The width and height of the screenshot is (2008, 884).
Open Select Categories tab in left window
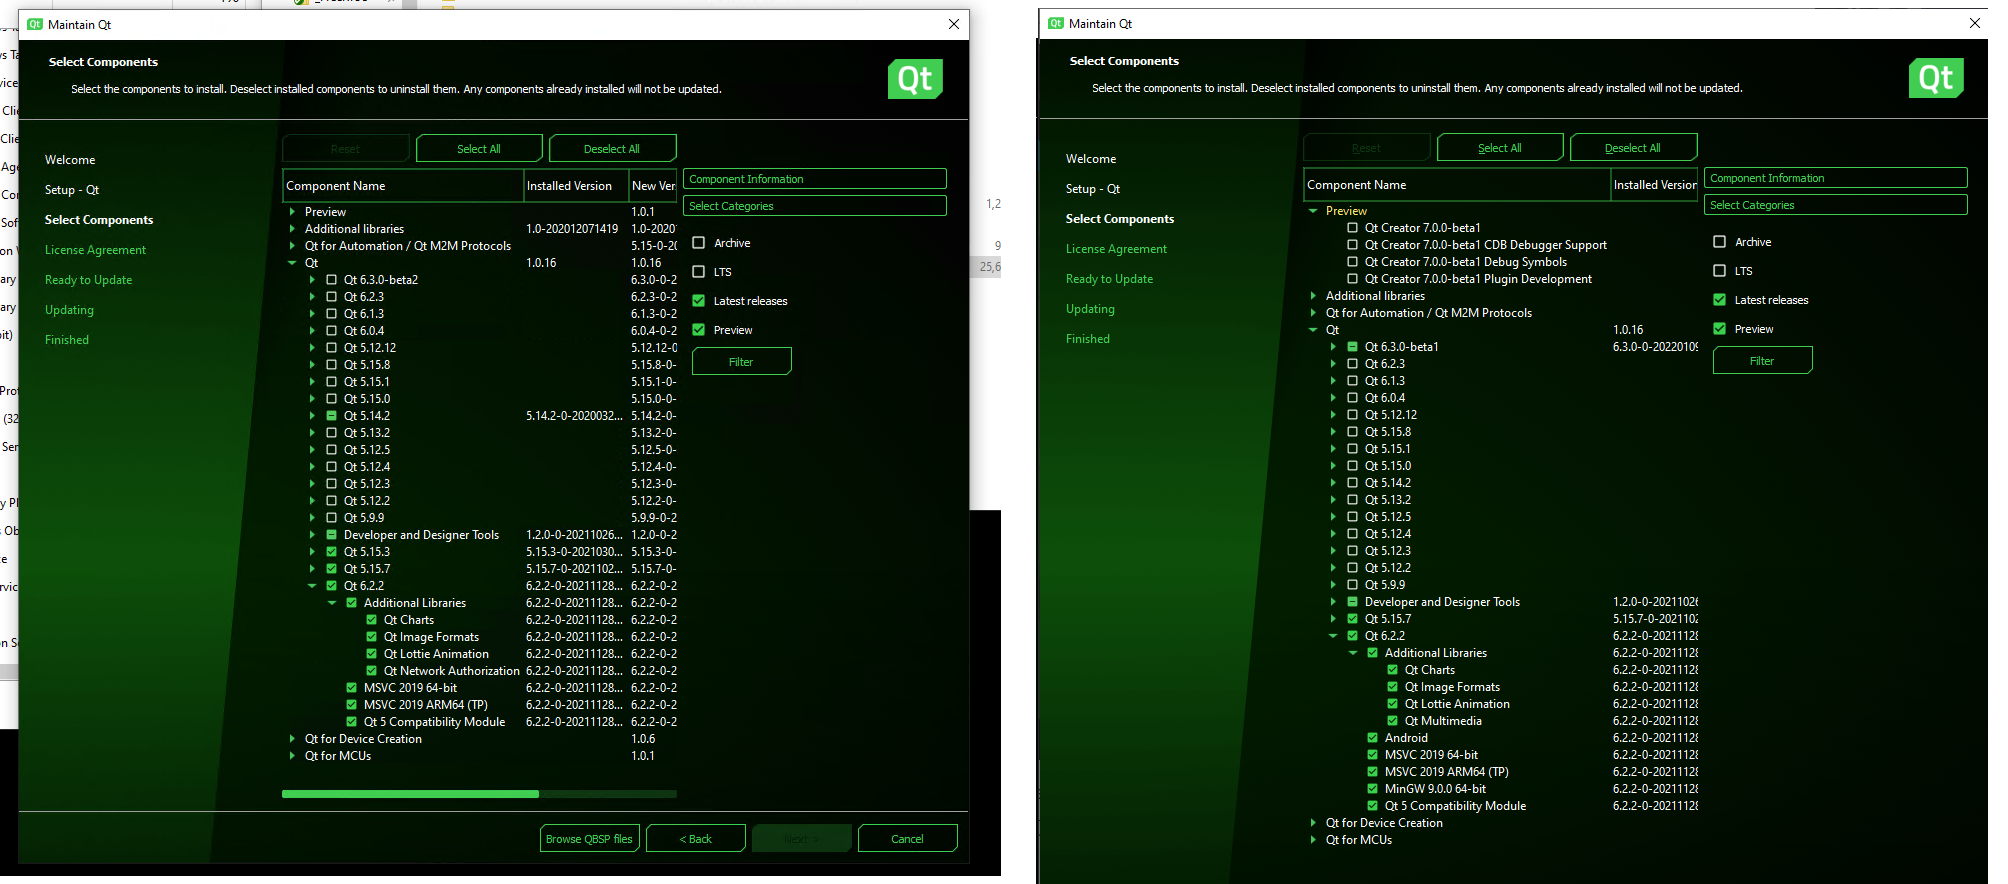pyautogui.click(x=815, y=206)
